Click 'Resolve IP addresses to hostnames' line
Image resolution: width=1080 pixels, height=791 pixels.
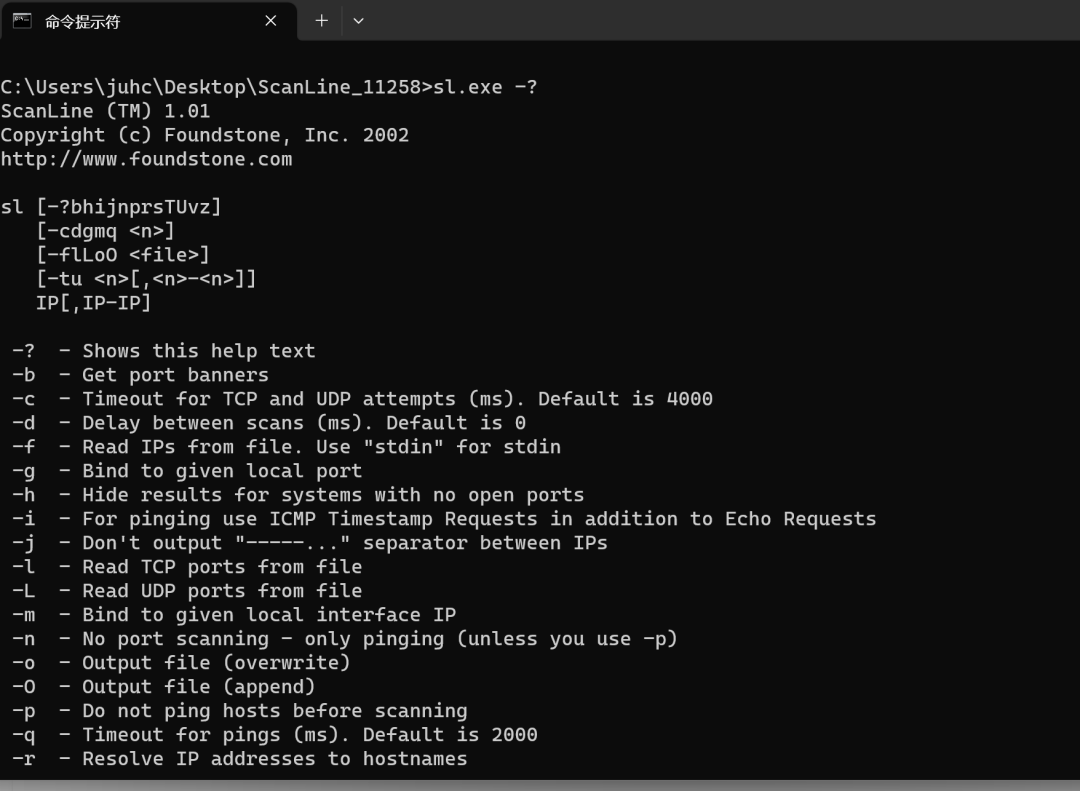click(240, 759)
